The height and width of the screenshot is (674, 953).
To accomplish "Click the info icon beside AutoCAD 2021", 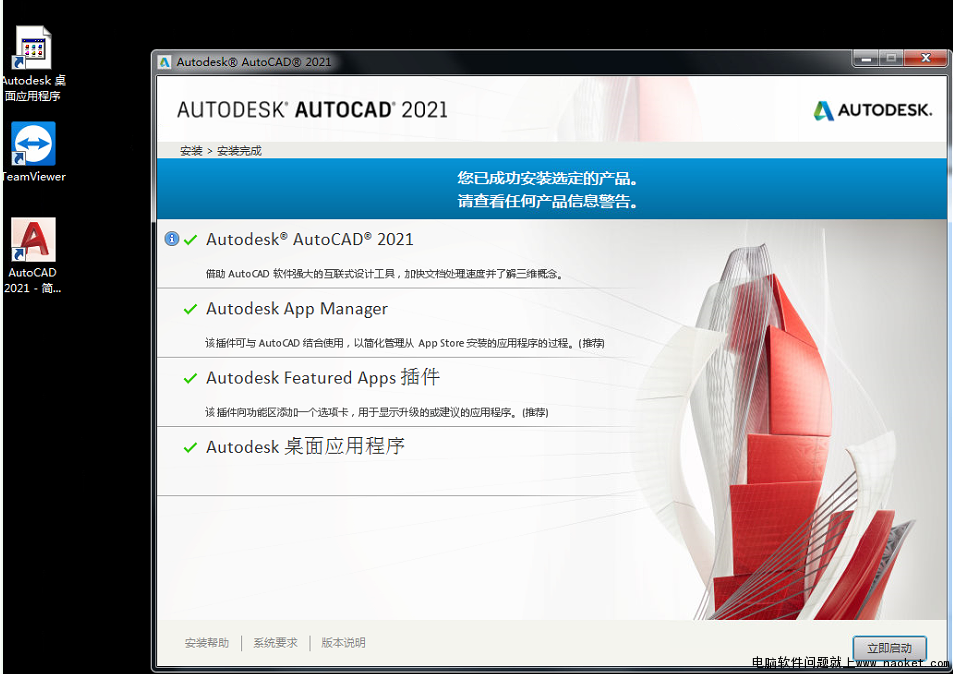I will point(172,239).
